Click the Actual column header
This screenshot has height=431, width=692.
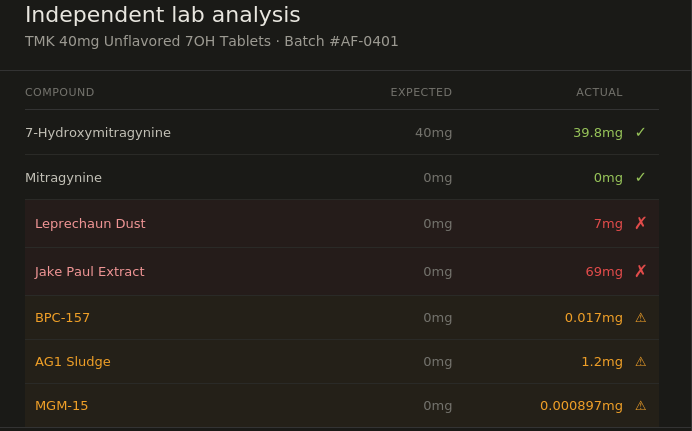(x=599, y=92)
